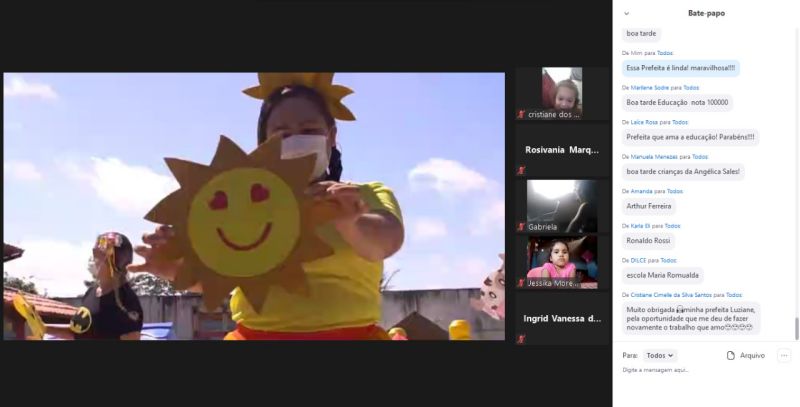Select the cristiane dos video thumbnail
The width and height of the screenshot is (800, 407).
tap(562, 90)
